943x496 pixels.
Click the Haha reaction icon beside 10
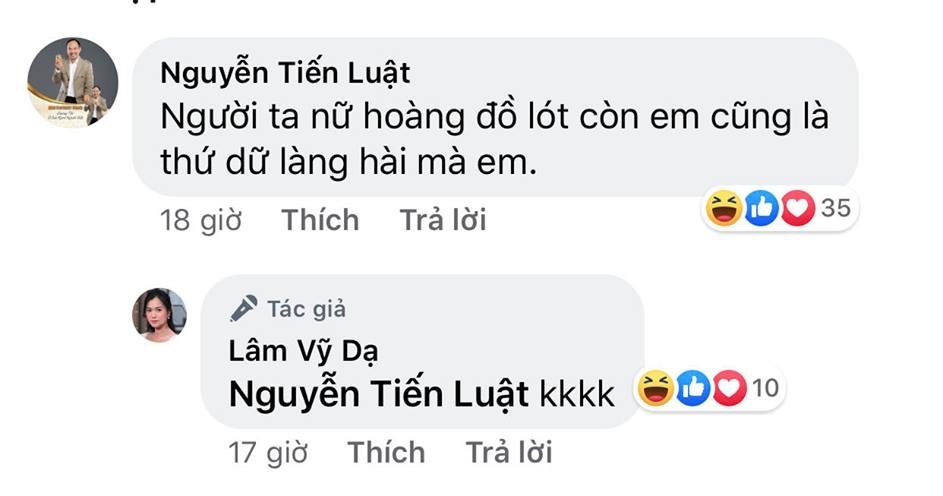[656, 388]
